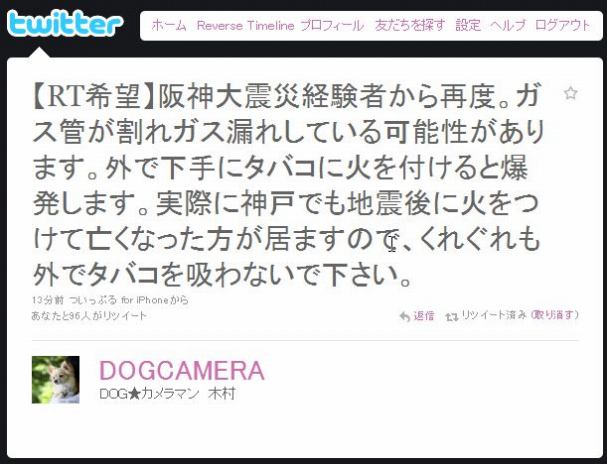Click the 13分前 timestamp link

click(x=48, y=300)
